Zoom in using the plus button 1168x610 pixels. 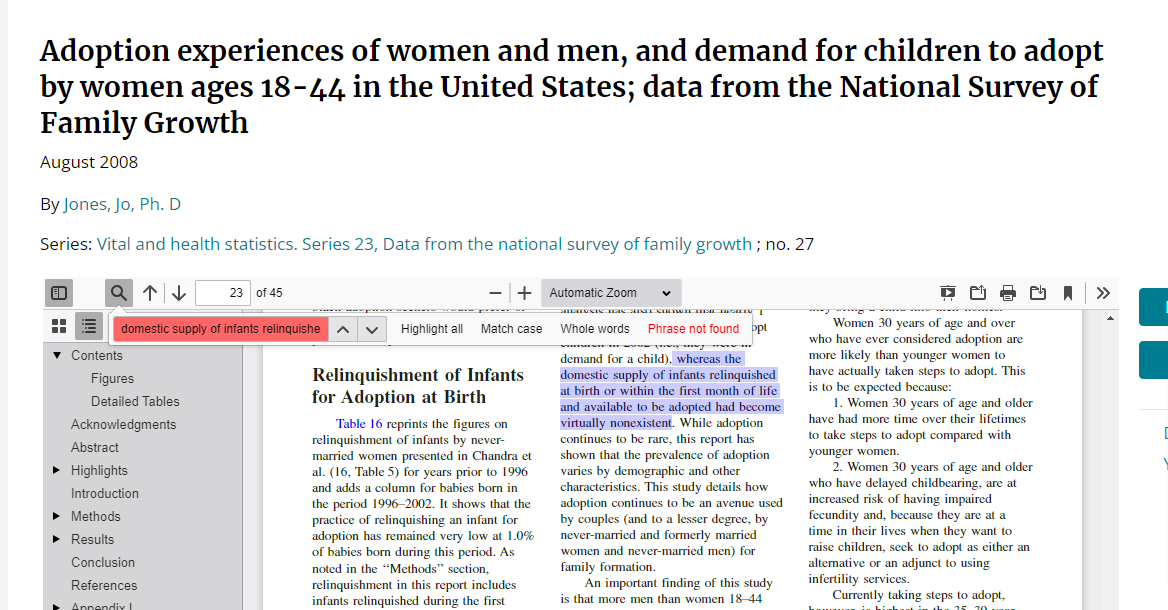click(x=524, y=293)
